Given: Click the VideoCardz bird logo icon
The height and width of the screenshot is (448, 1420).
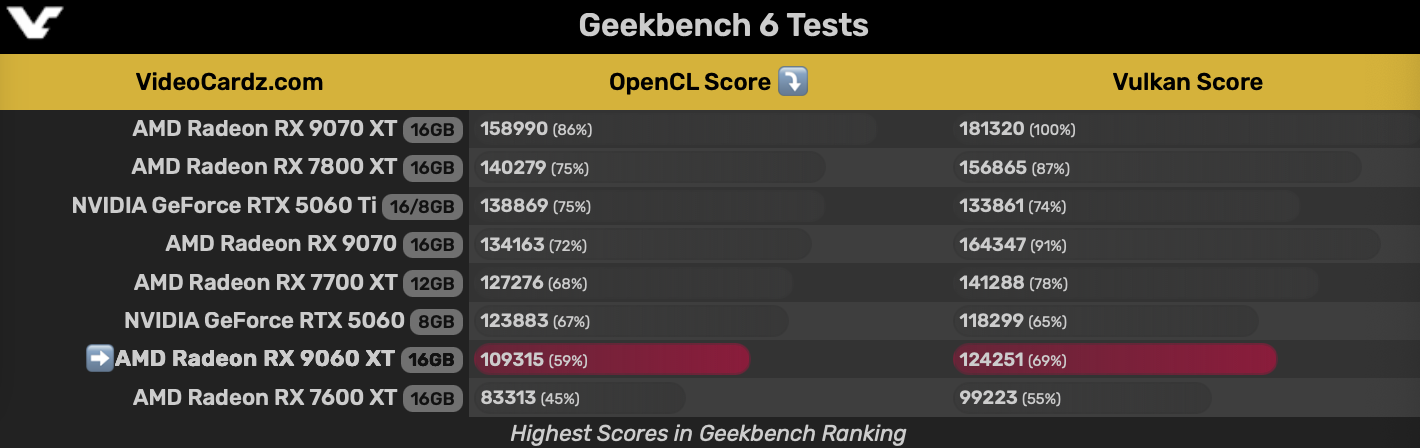Looking at the screenshot, I should (34, 21).
